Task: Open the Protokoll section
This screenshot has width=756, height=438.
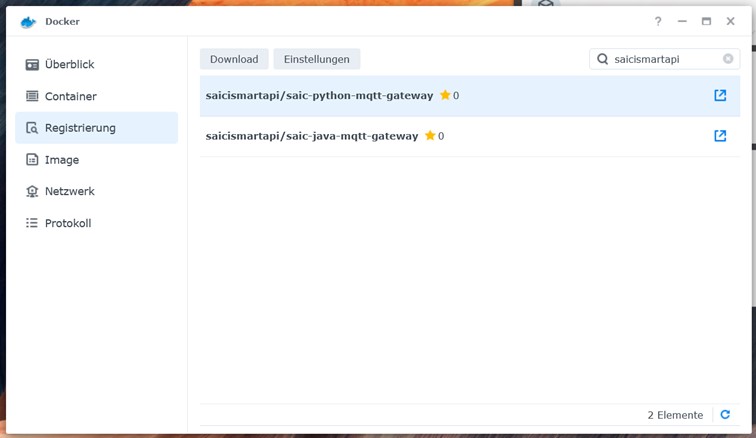Action: tap(96, 223)
